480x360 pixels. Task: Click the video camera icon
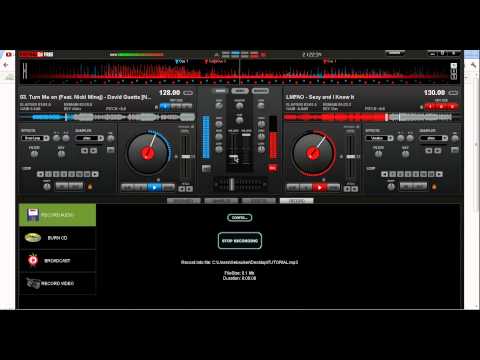(33, 283)
